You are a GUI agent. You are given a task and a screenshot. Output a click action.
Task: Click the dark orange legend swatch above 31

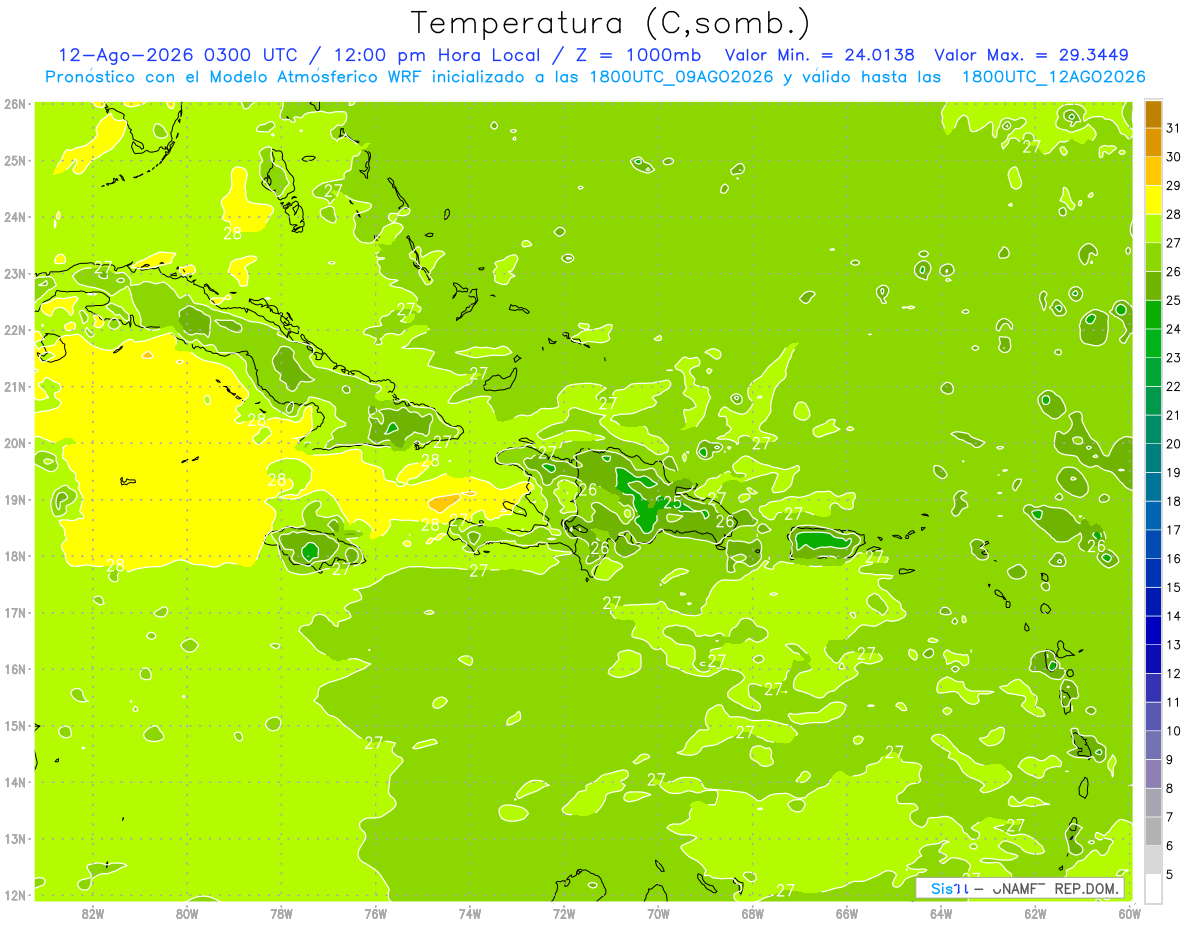pos(1153,113)
